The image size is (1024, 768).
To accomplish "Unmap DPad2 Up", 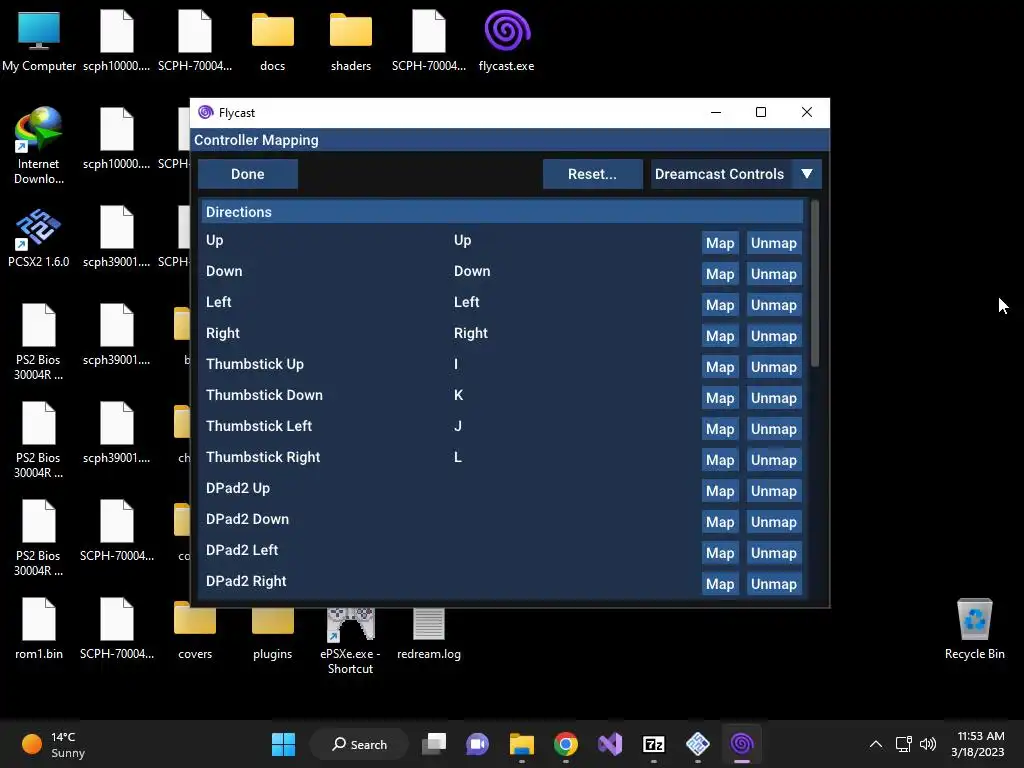I will 773,491.
